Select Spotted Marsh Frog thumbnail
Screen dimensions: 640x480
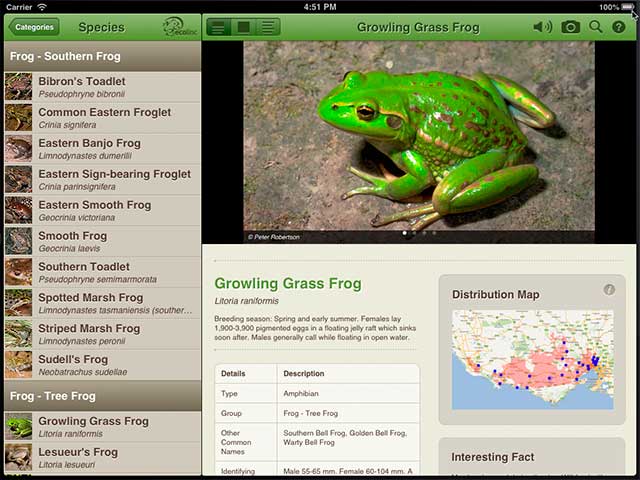(x=18, y=303)
